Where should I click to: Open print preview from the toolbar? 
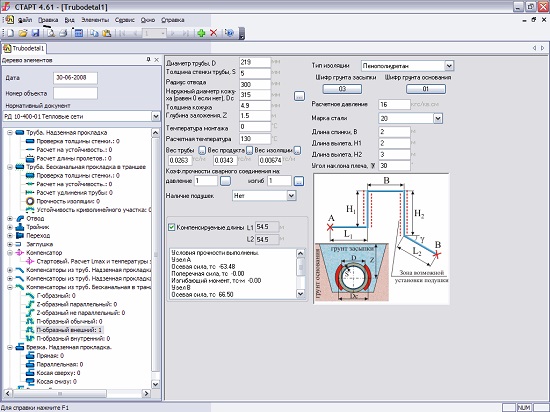51,33
